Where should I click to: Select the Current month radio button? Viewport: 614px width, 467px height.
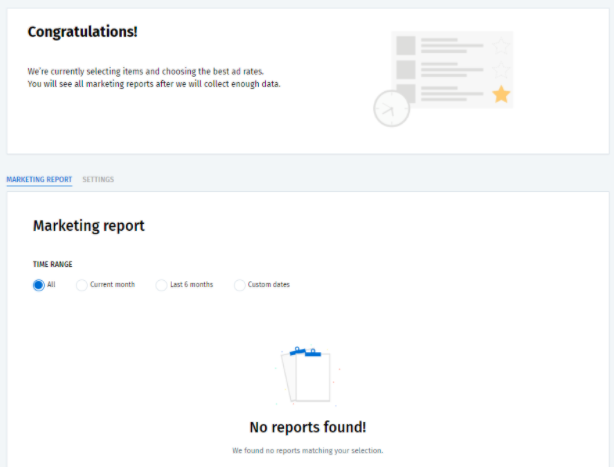[x=81, y=285]
